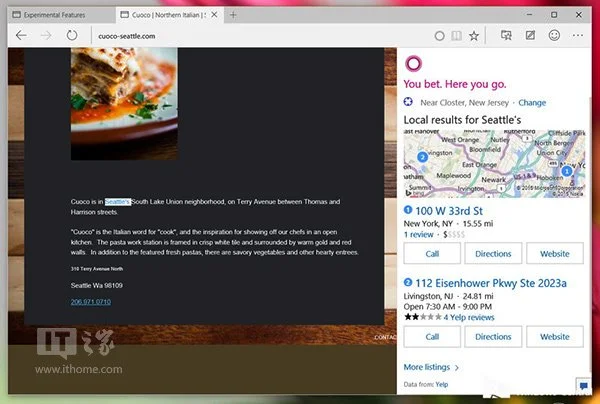Image resolution: width=600 pixels, height=404 pixels.
Task: Click the Refresh page icon
Action: point(72,36)
